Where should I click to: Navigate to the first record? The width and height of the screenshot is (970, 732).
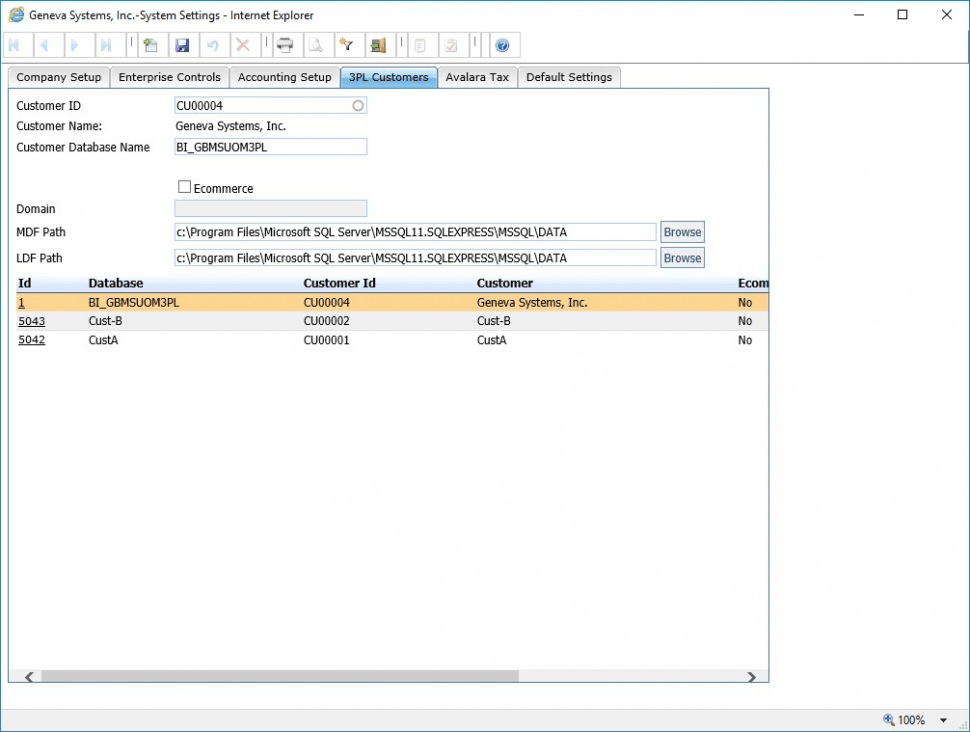coord(14,44)
